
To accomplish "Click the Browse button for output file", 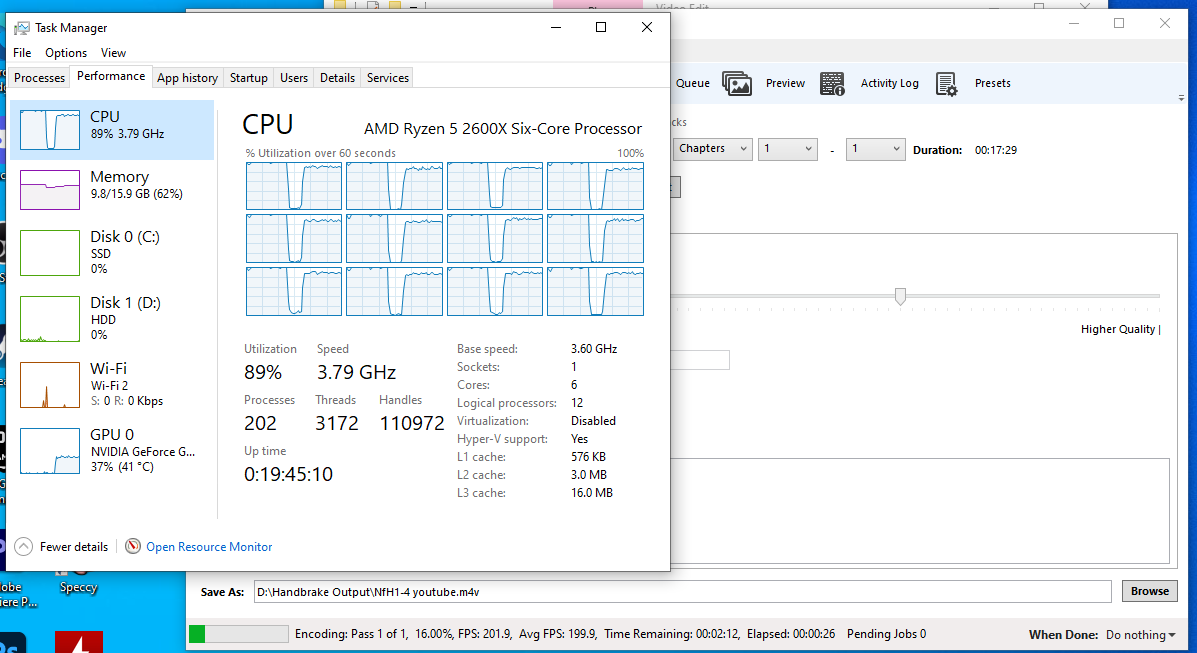I will pyautogui.click(x=1149, y=591).
